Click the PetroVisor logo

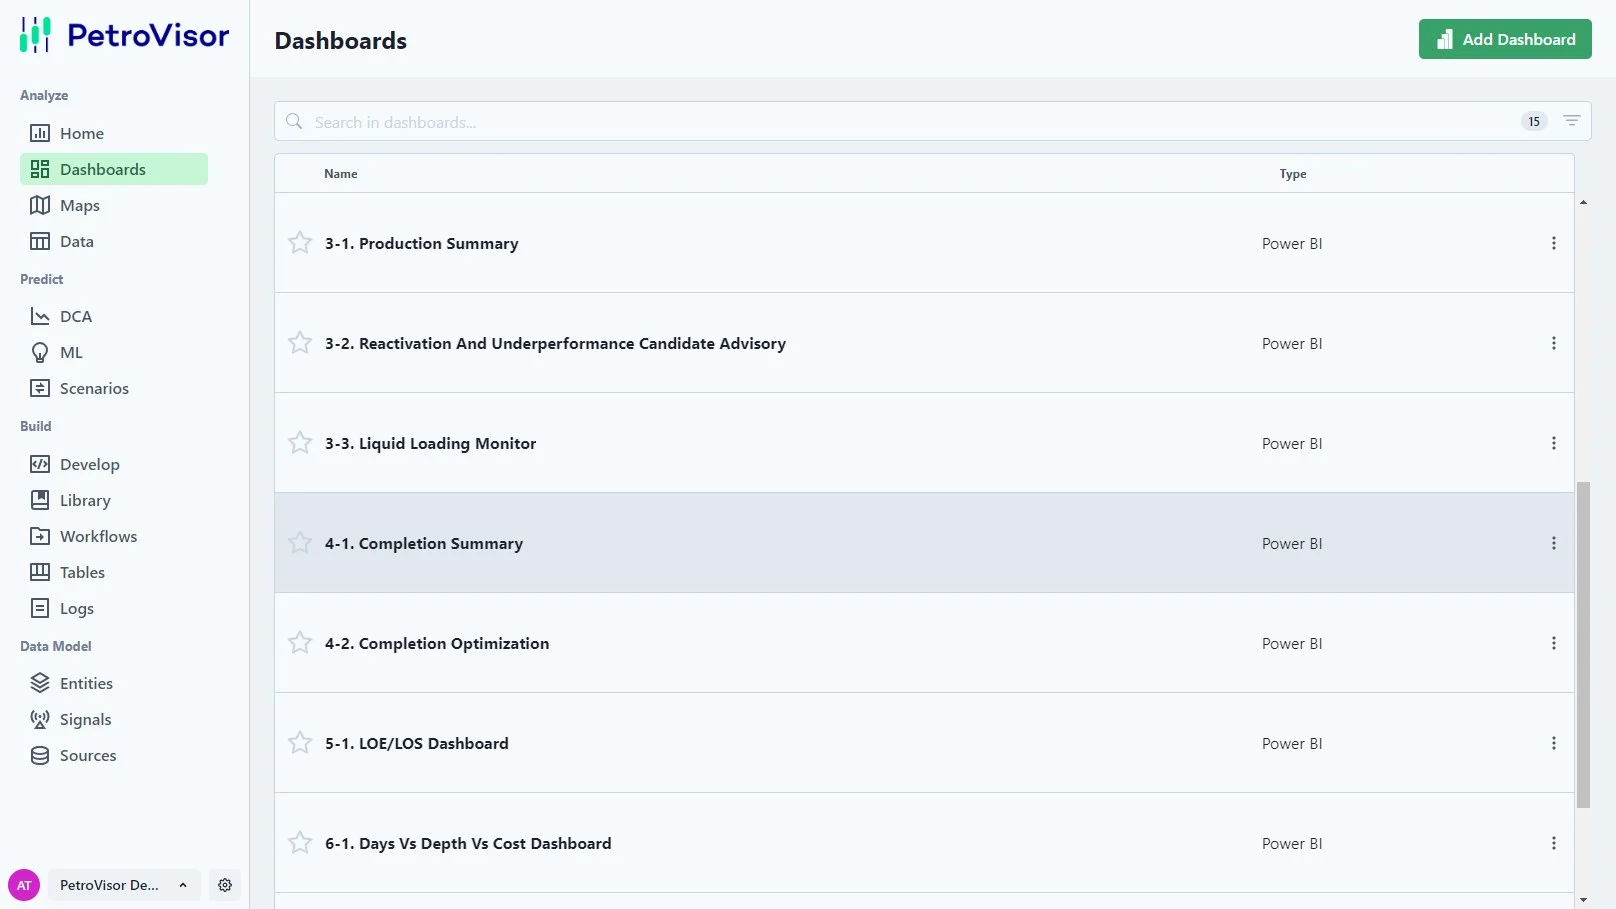[x=124, y=35]
